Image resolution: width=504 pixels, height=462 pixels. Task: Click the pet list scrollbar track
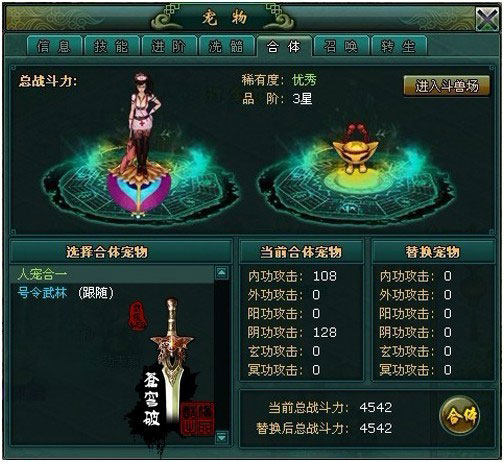(x=222, y=355)
